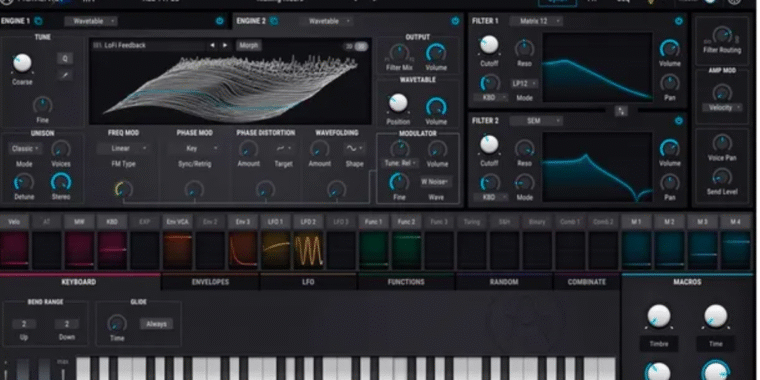This screenshot has width=760, height=380.
Task: Toggle the Engine 2 power button
Action: [455, 21]
